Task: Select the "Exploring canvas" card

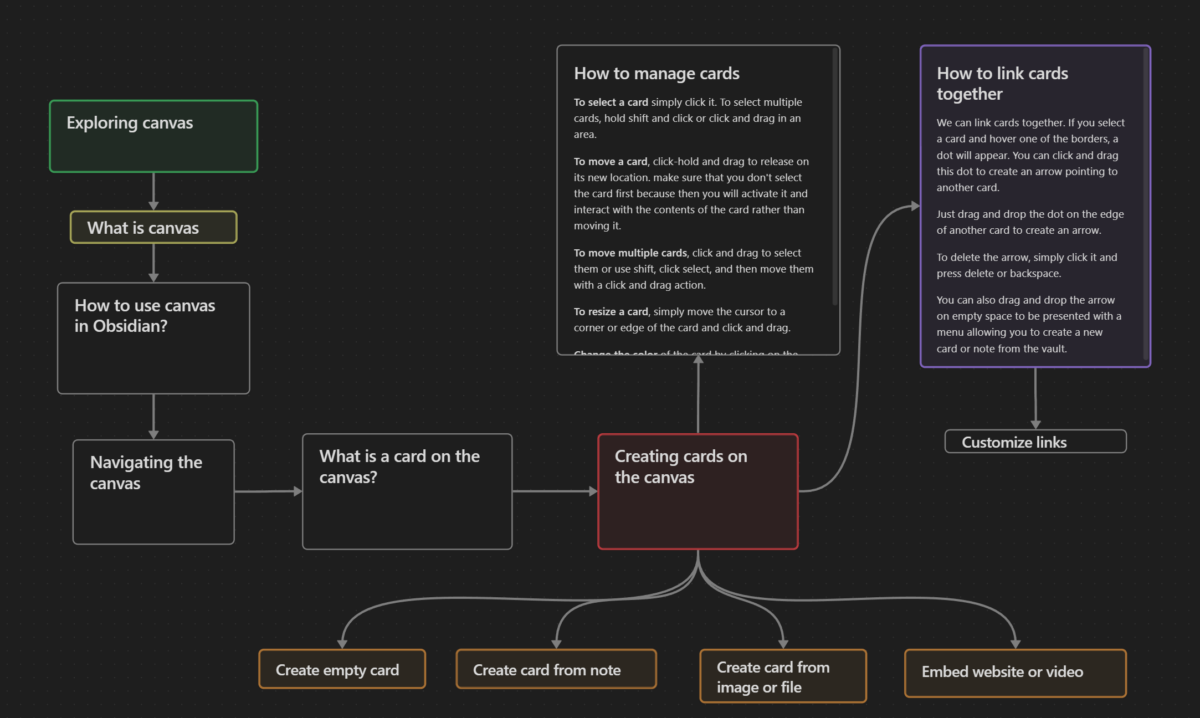Action: [x=153, y=135]
